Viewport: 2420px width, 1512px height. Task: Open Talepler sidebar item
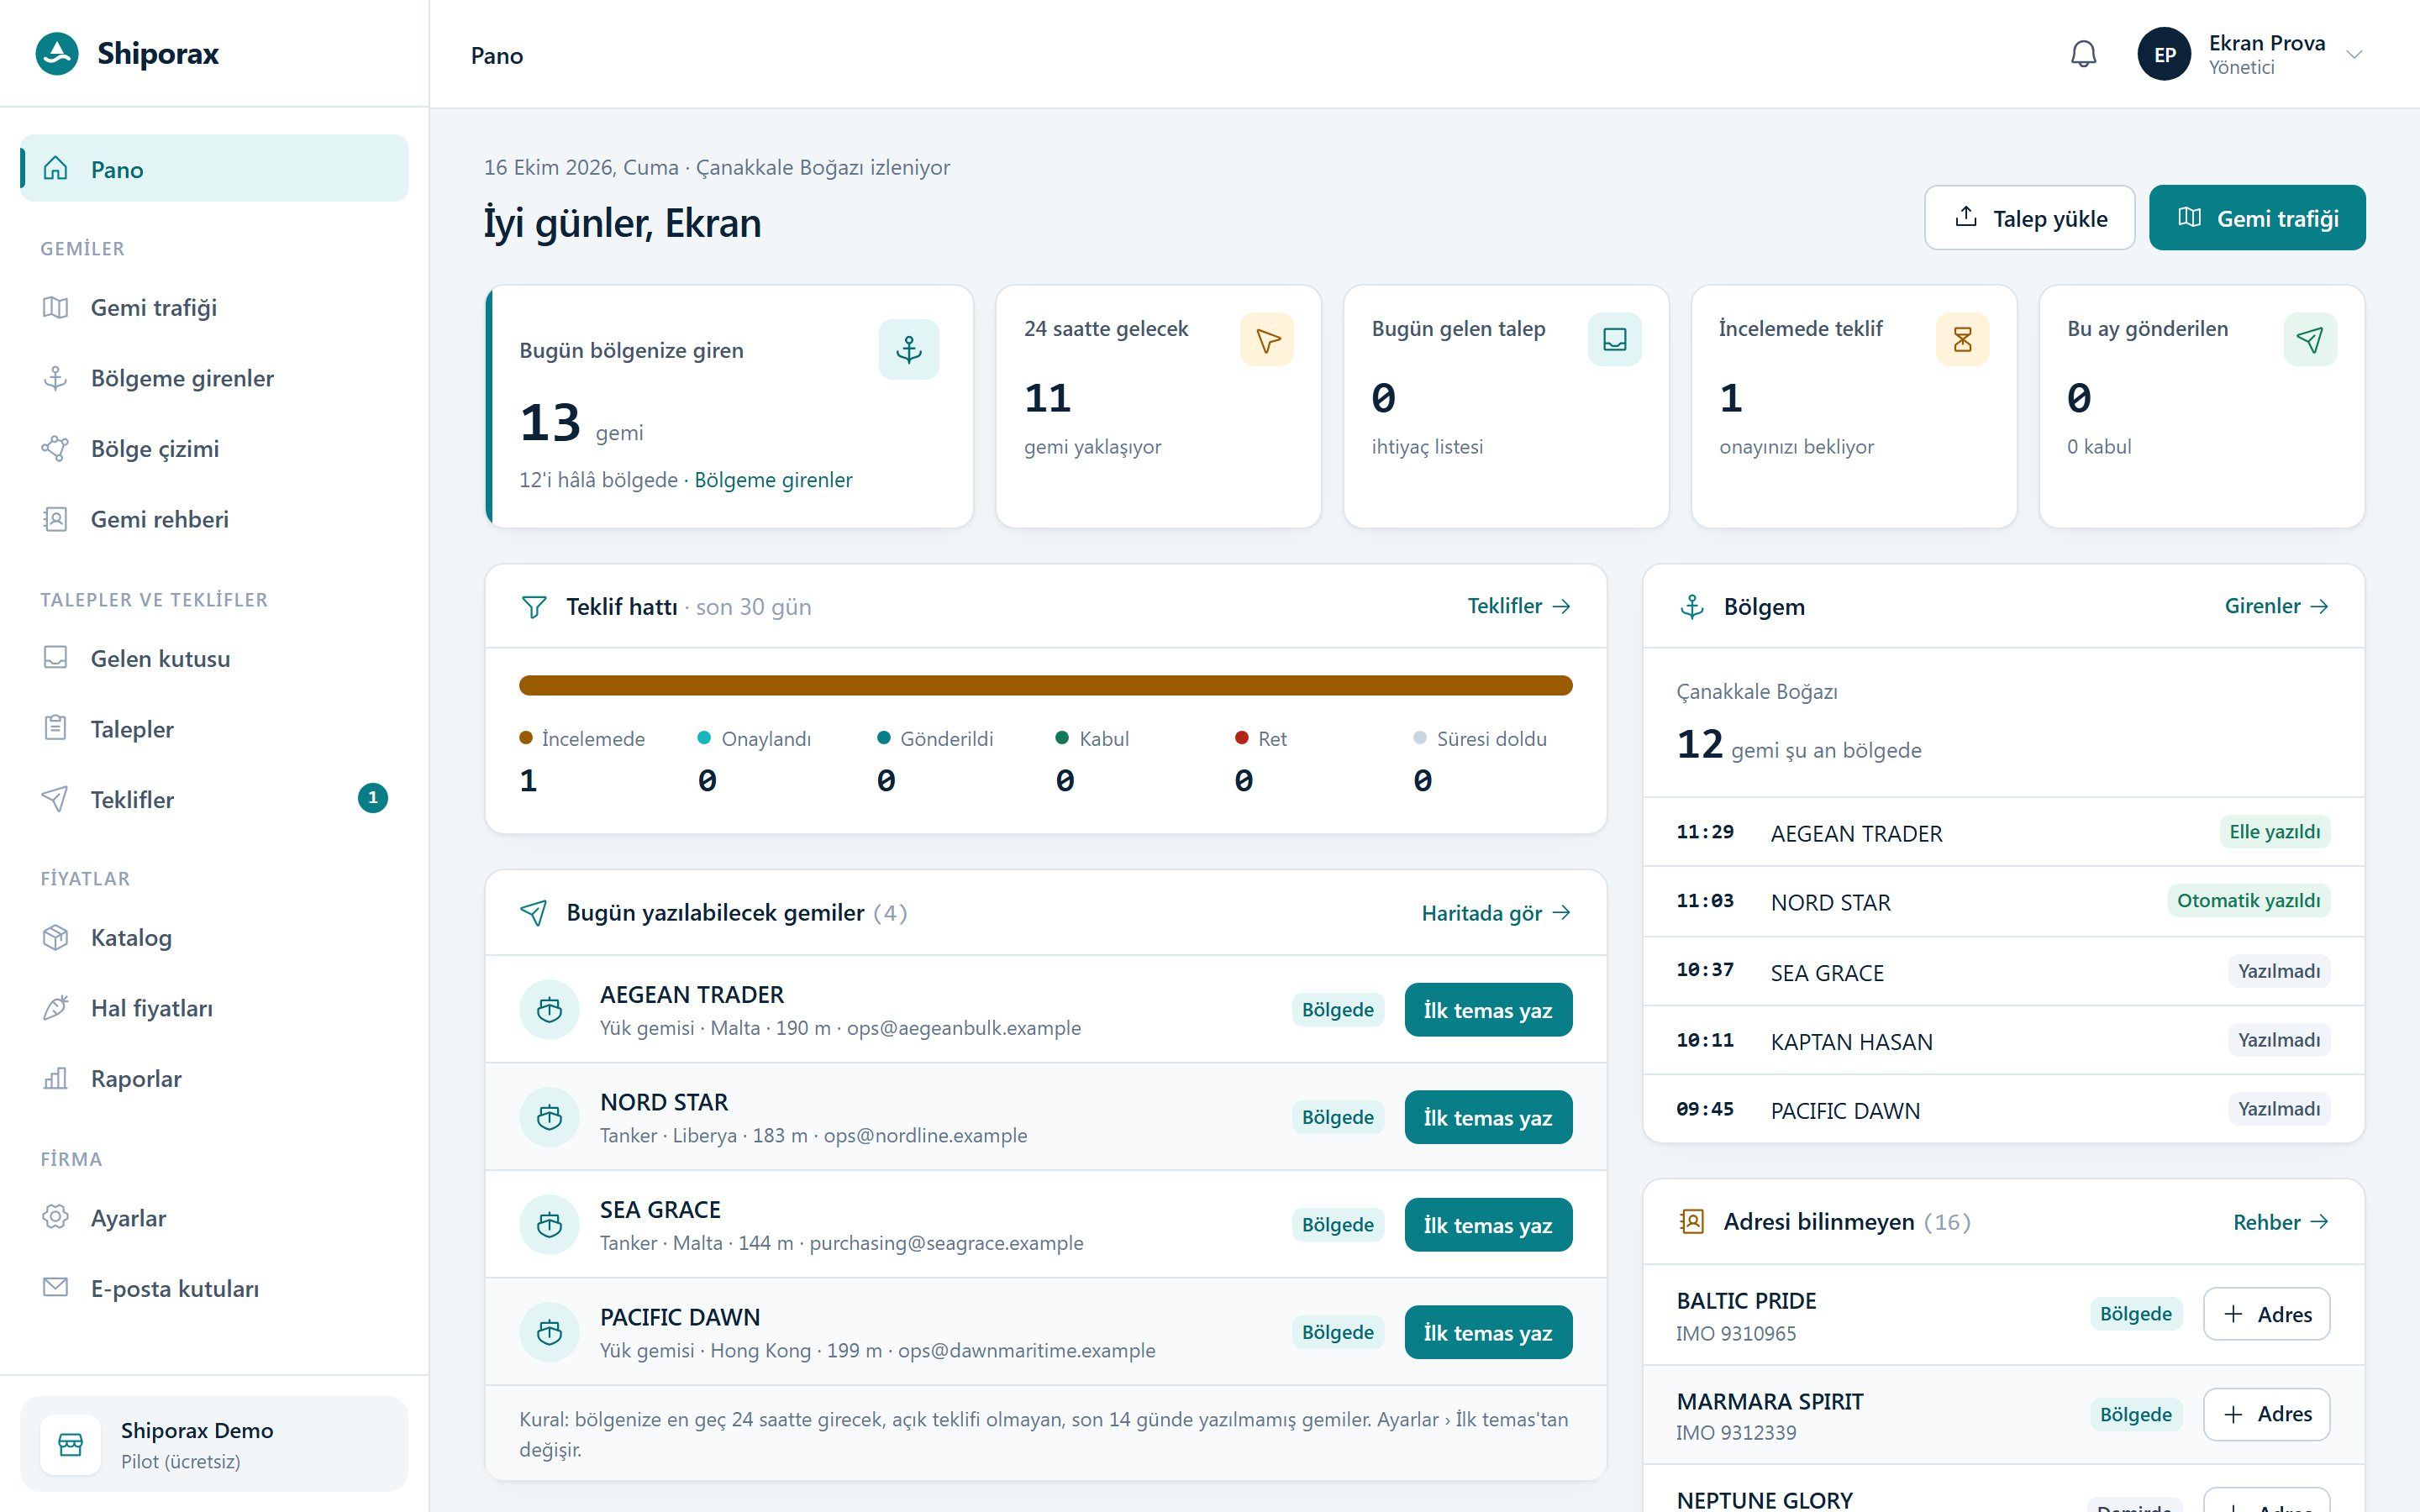(x=214, y=729)
